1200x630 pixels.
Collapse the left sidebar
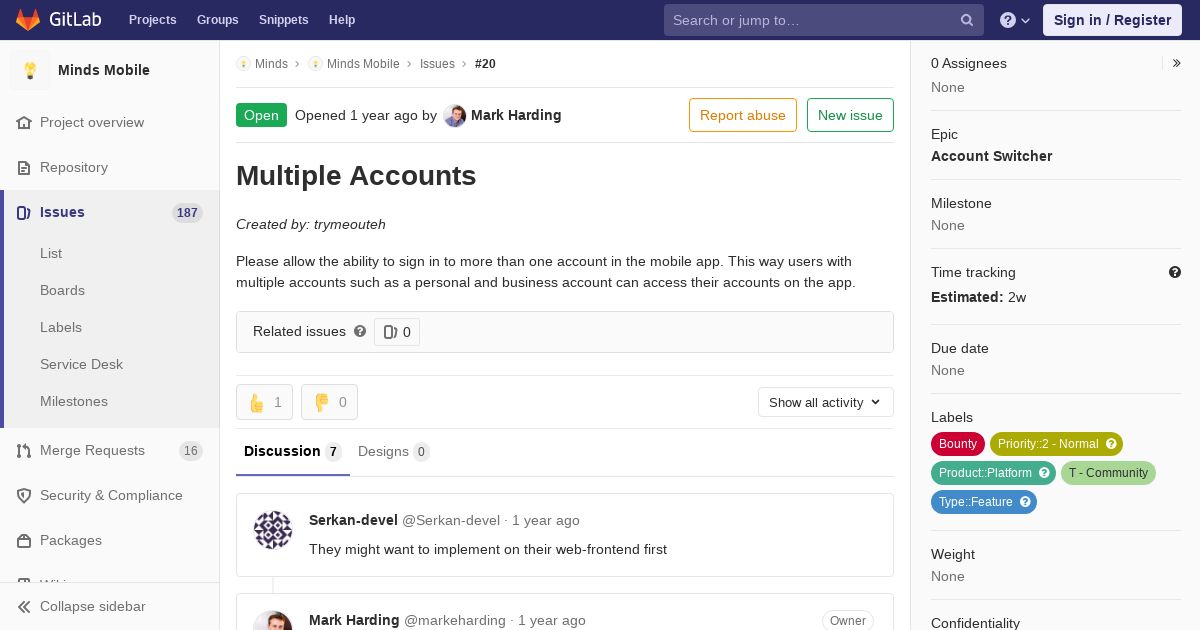tap(82, 606)
